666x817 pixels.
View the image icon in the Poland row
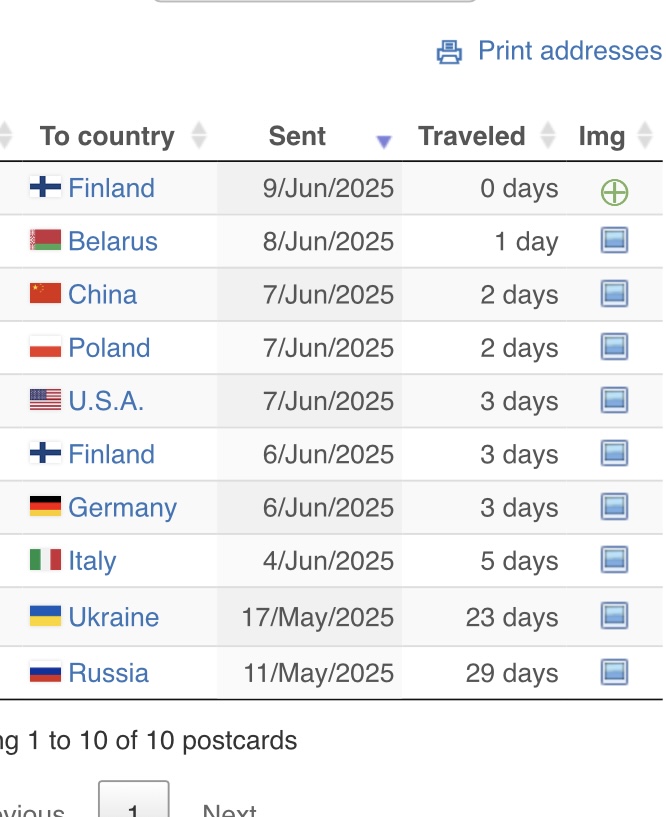tap(614, 346)
